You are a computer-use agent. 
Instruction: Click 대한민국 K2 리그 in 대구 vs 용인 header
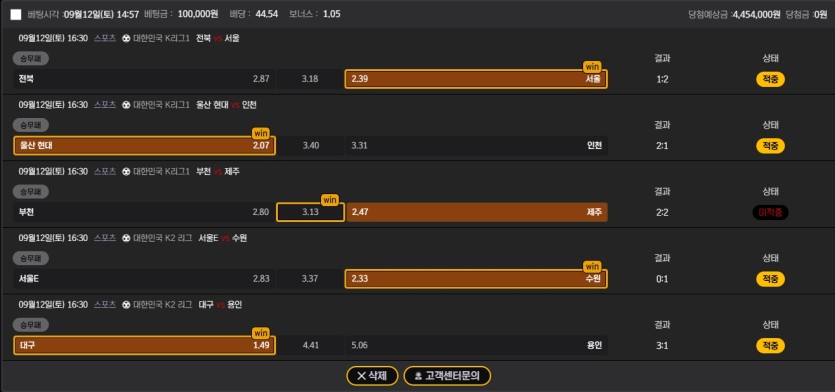pyautogui.click(x=162, y=305)
